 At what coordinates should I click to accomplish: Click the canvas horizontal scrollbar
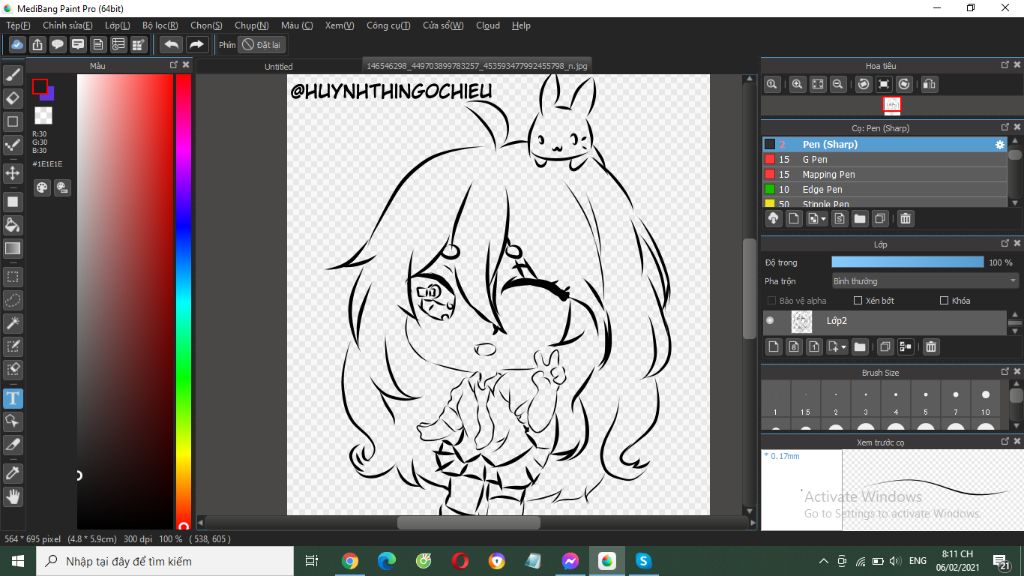pos(468,522)
